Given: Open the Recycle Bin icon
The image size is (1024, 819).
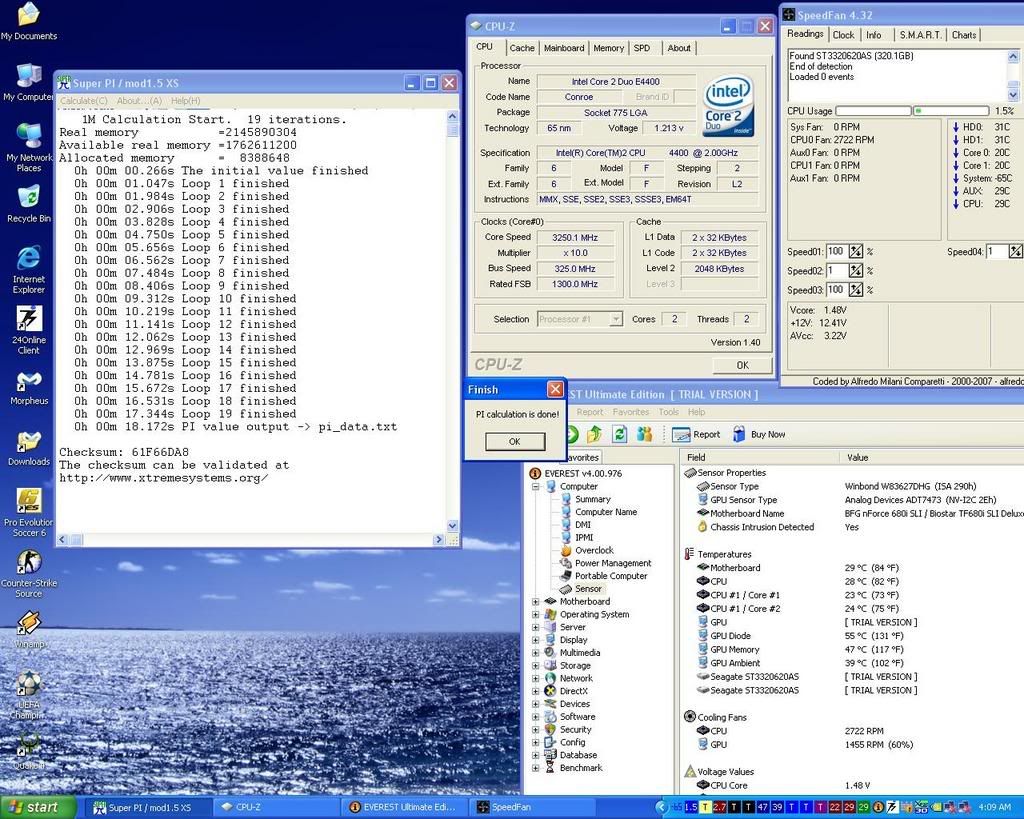Looking at the screenshot, I should (29, 204).
